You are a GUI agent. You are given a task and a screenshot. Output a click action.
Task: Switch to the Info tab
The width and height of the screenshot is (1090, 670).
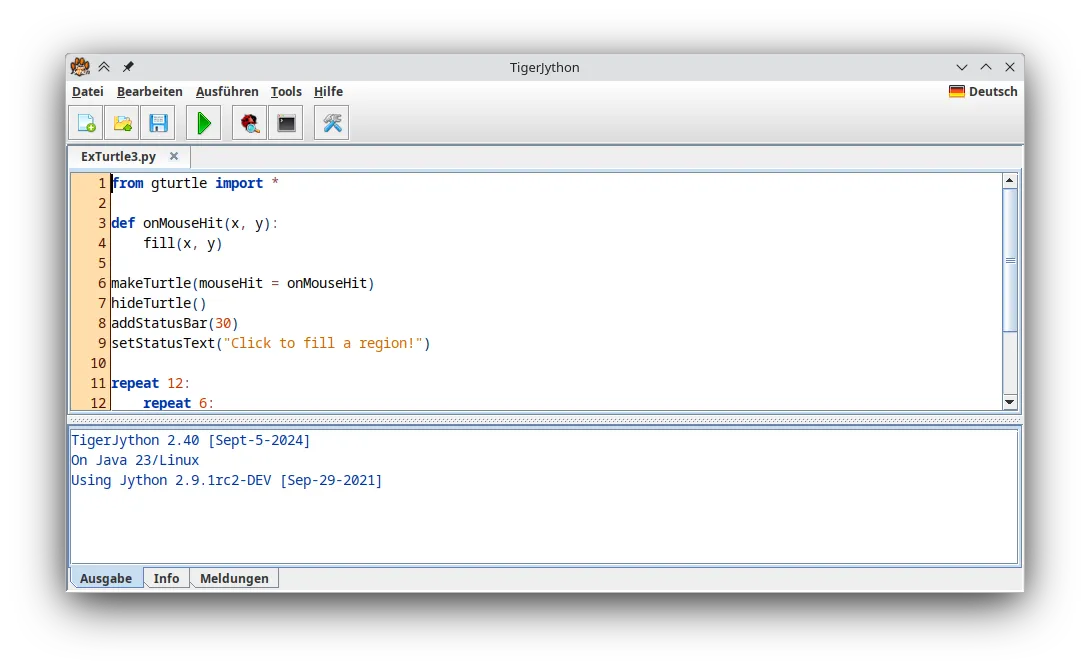[166, 578]
